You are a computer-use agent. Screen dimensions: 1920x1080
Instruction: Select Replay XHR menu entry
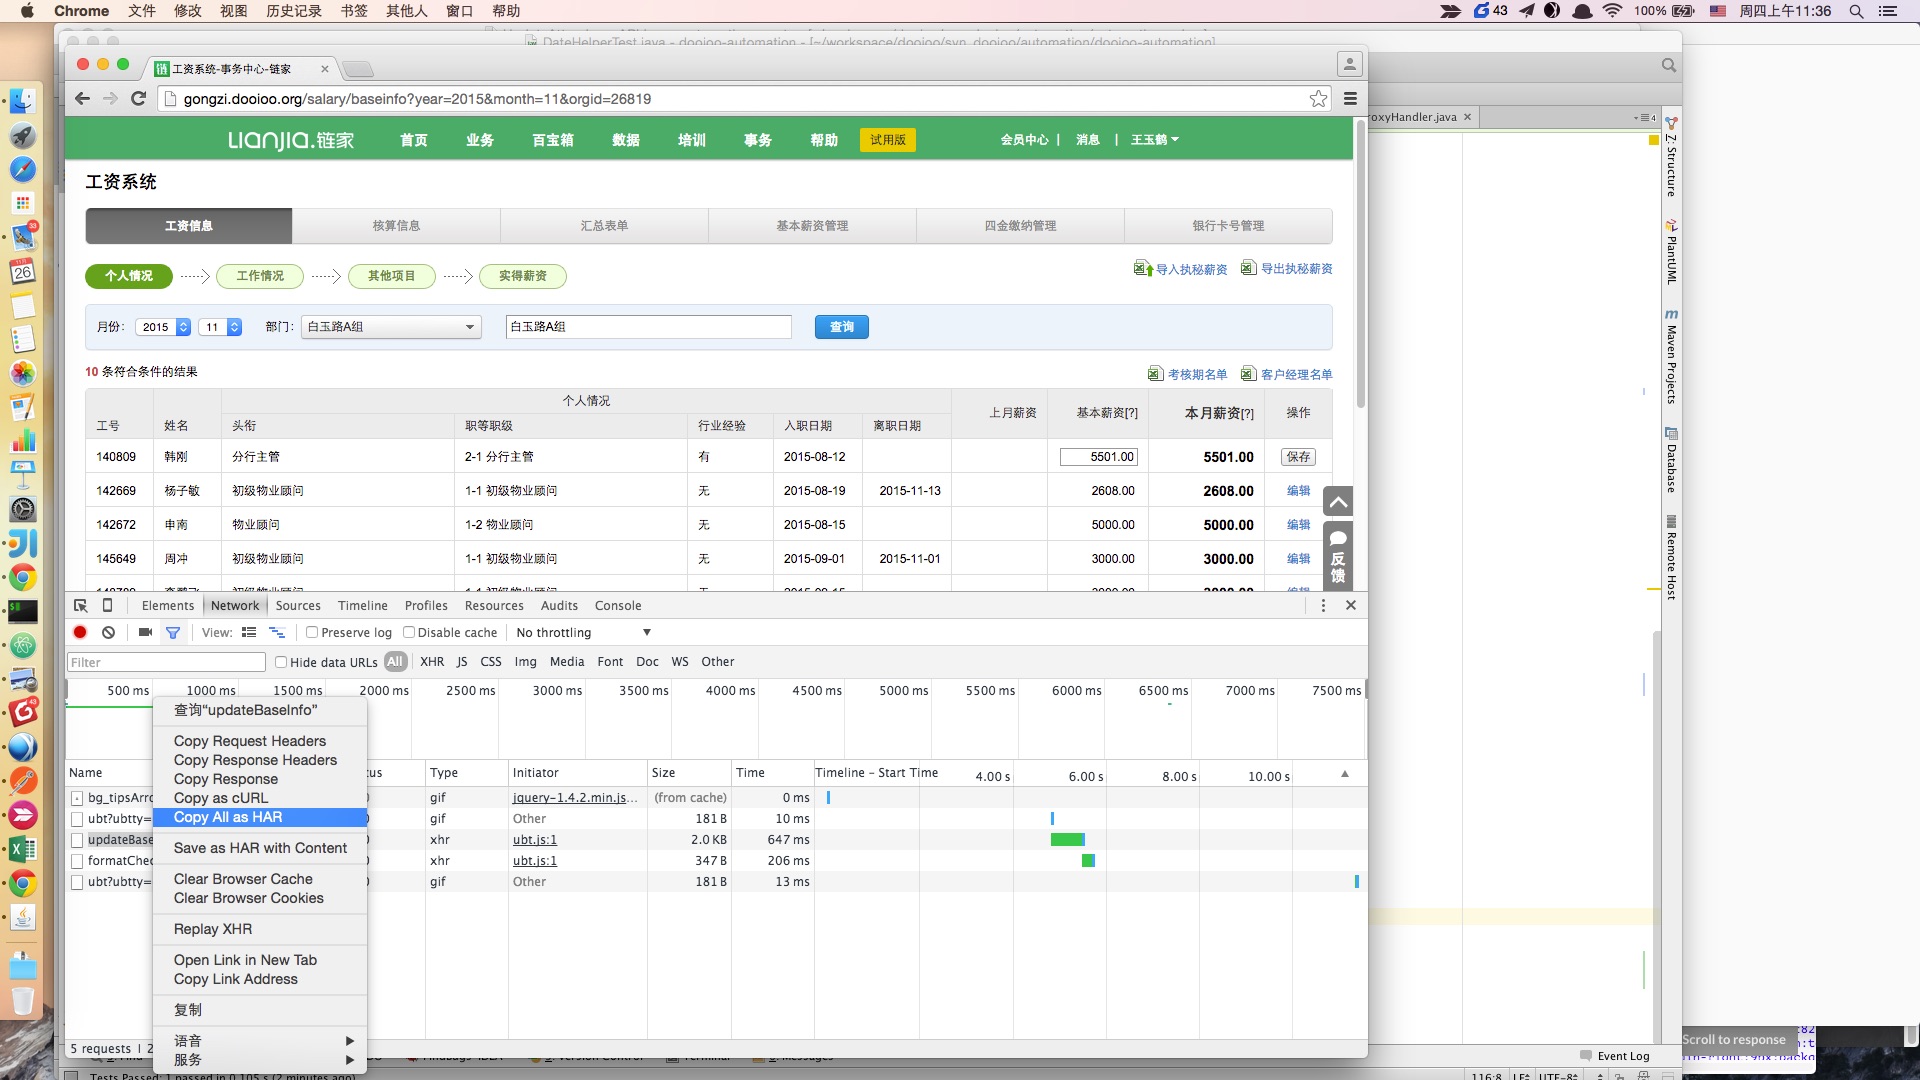pos(260,929)
